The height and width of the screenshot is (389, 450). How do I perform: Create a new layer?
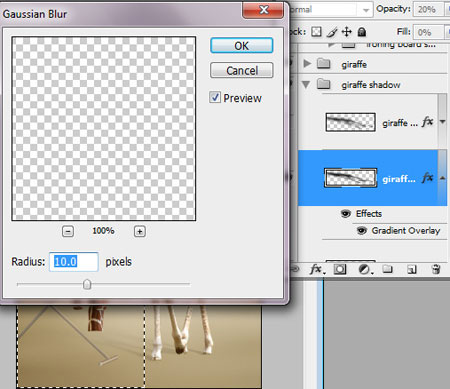412,269
